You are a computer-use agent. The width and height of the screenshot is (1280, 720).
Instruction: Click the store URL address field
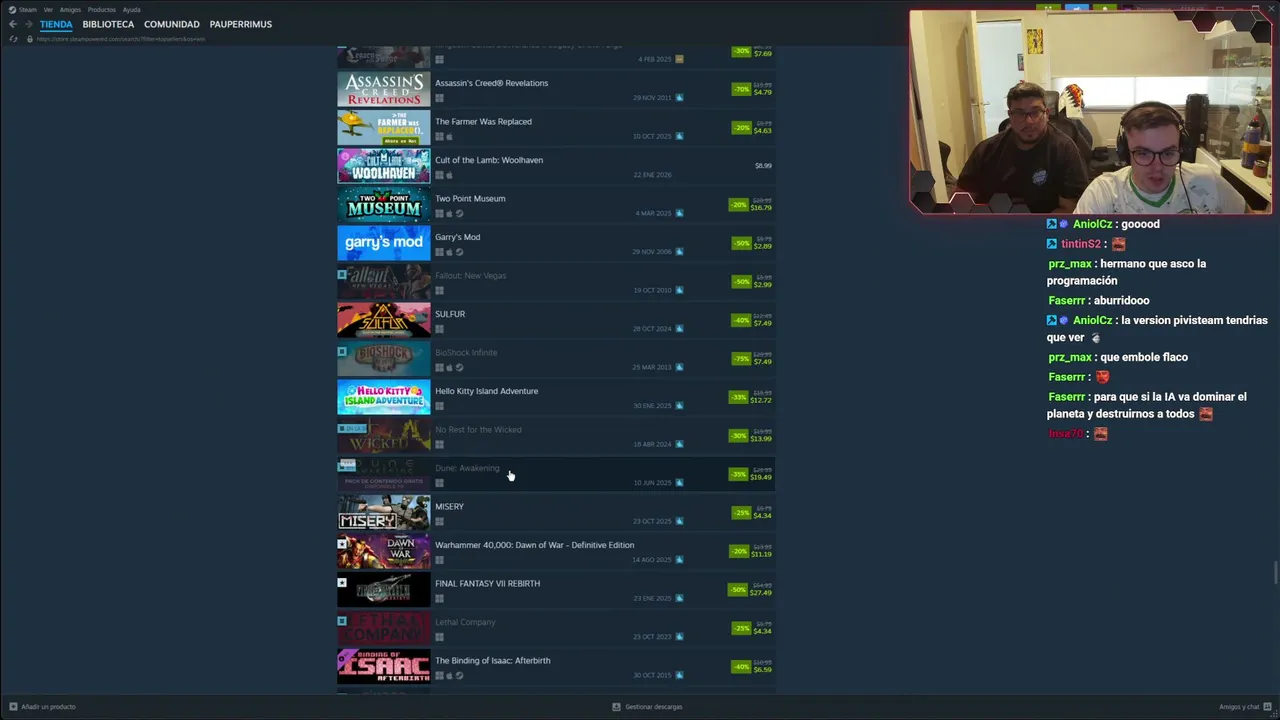coord(121,39)
